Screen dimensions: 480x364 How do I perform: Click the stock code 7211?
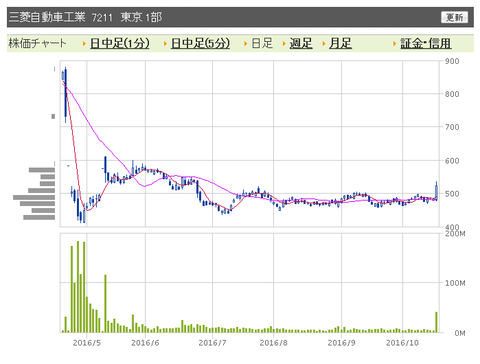click(102, 17)
